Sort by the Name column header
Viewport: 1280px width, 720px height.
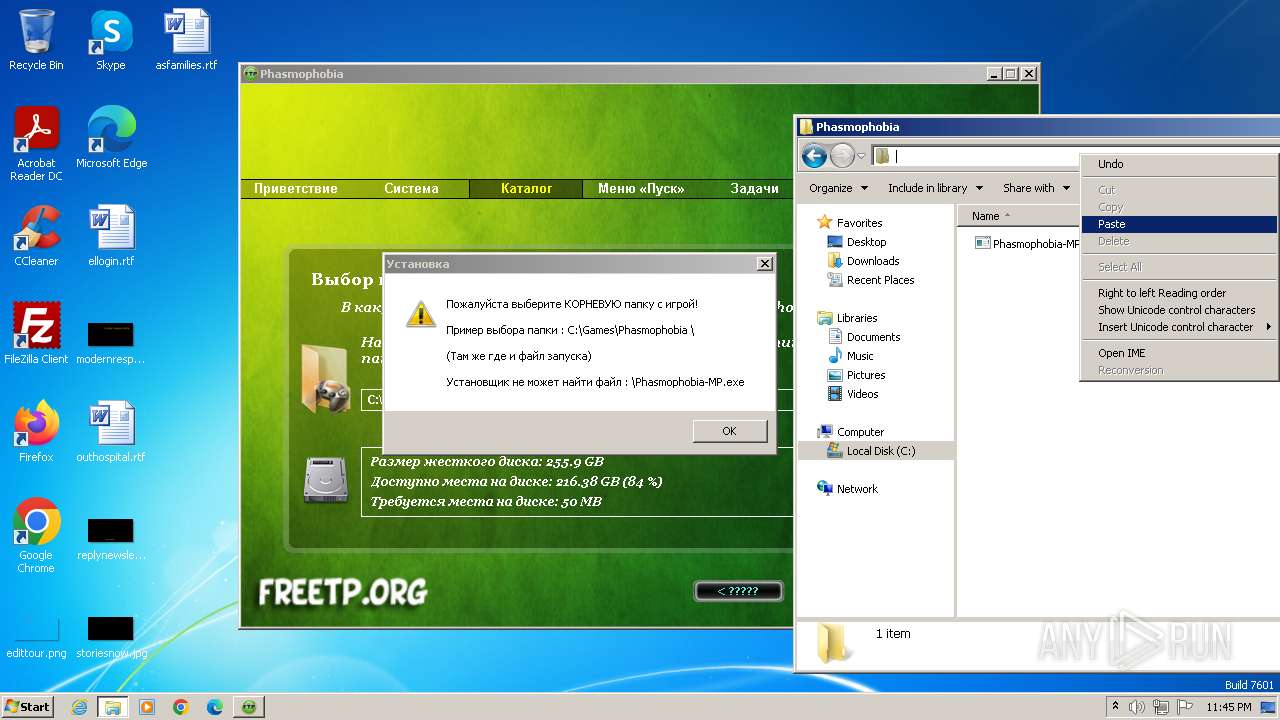(1018, 216)
